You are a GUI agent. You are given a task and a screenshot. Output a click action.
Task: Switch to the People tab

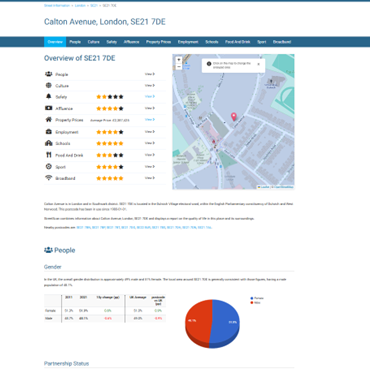point(75,42)
